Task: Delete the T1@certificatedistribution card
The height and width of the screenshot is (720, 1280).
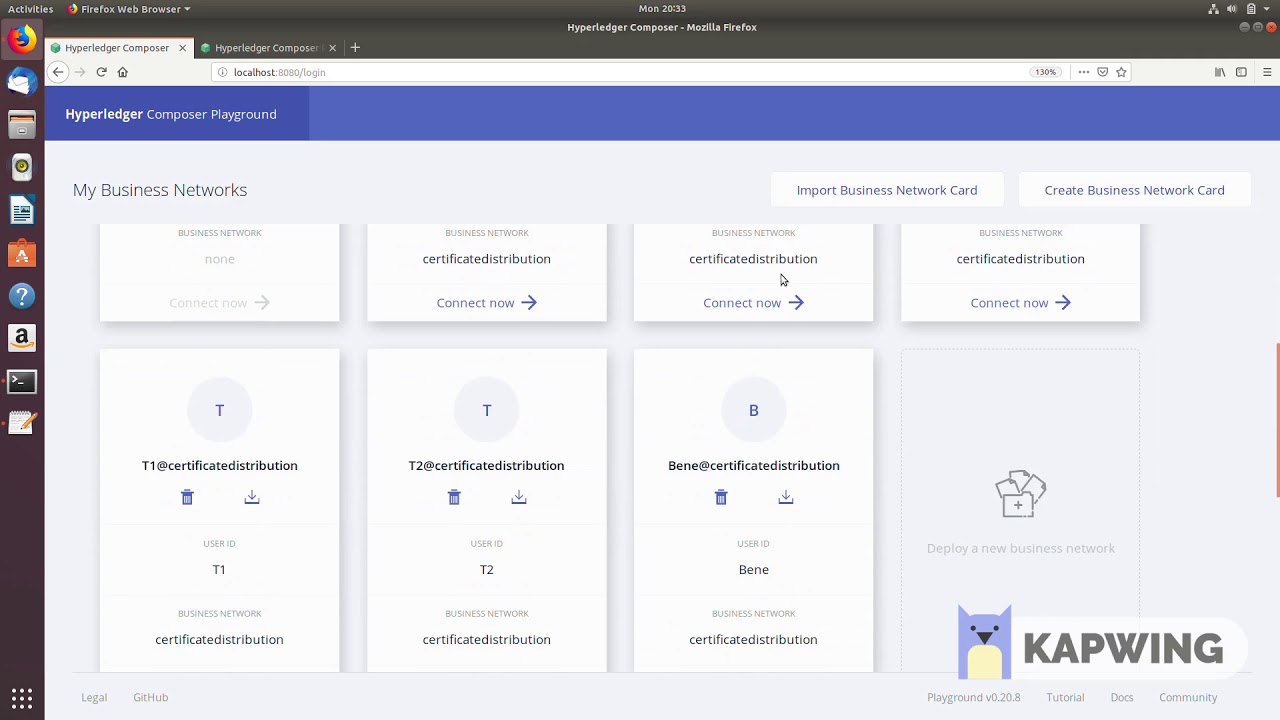Action: tap(187, 497)
